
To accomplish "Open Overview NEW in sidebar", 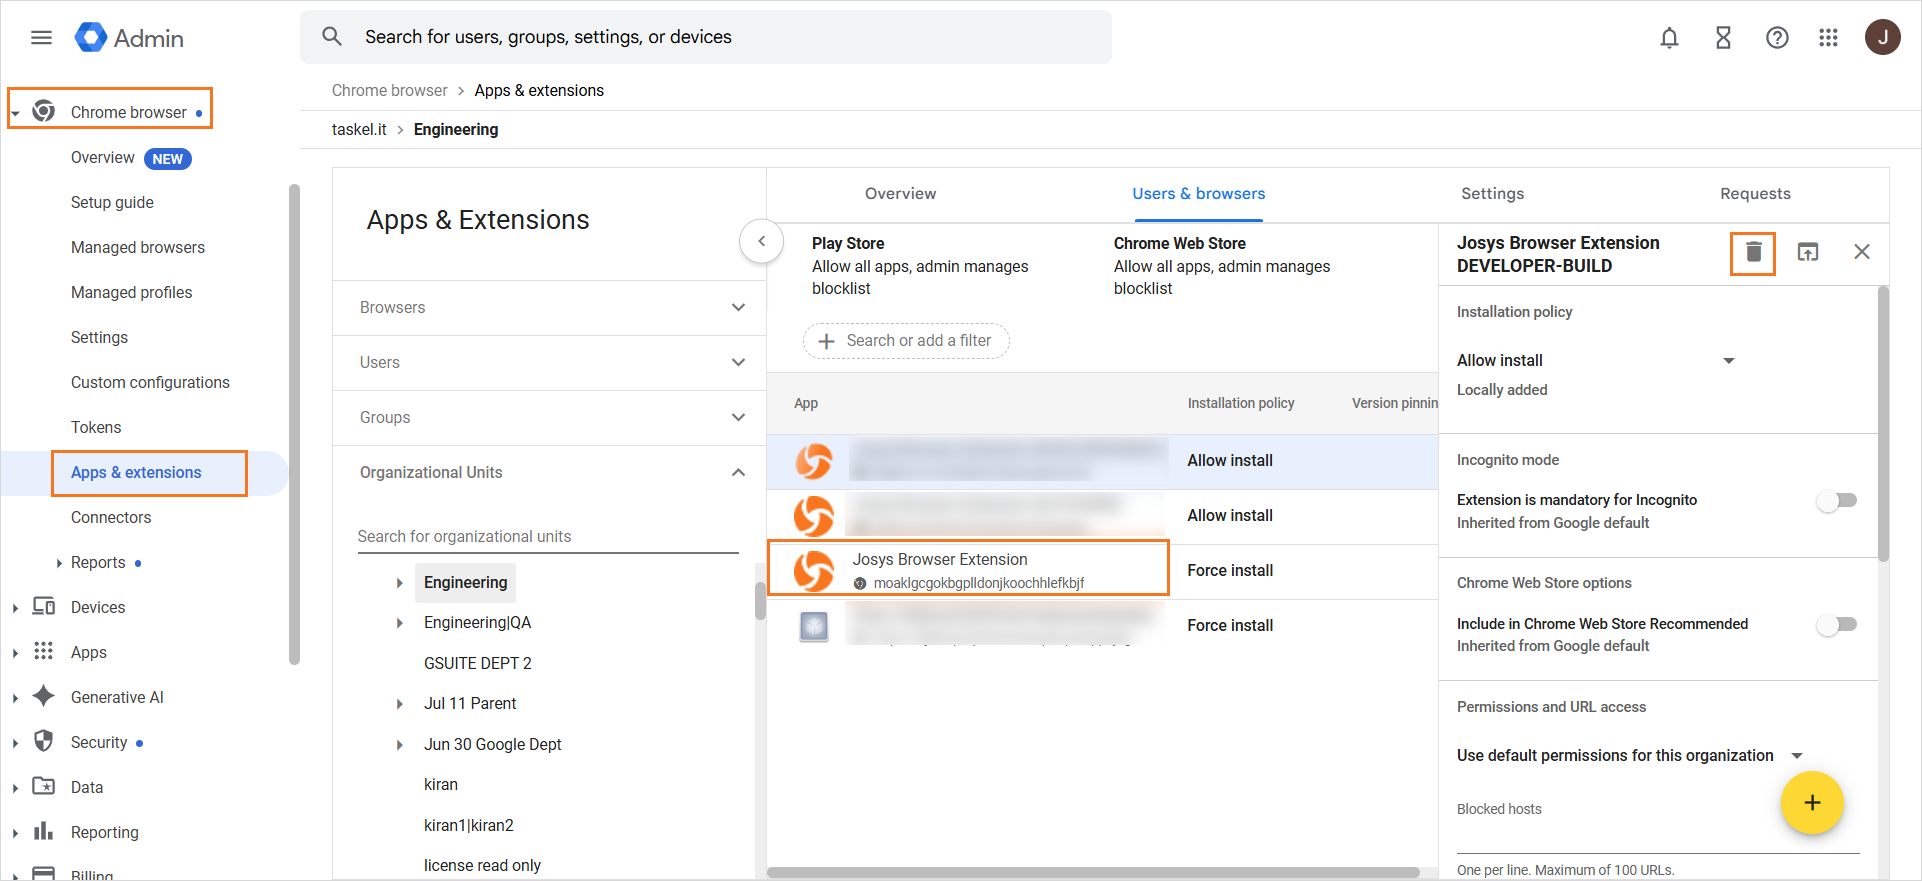I will point(131,158).
